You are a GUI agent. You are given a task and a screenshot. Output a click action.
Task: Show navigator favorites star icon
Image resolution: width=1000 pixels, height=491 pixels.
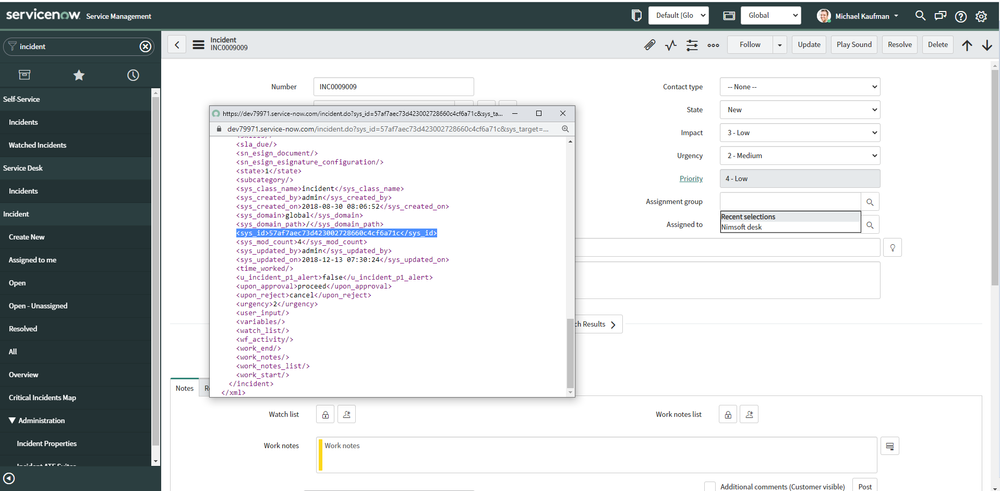pos(78,75)
